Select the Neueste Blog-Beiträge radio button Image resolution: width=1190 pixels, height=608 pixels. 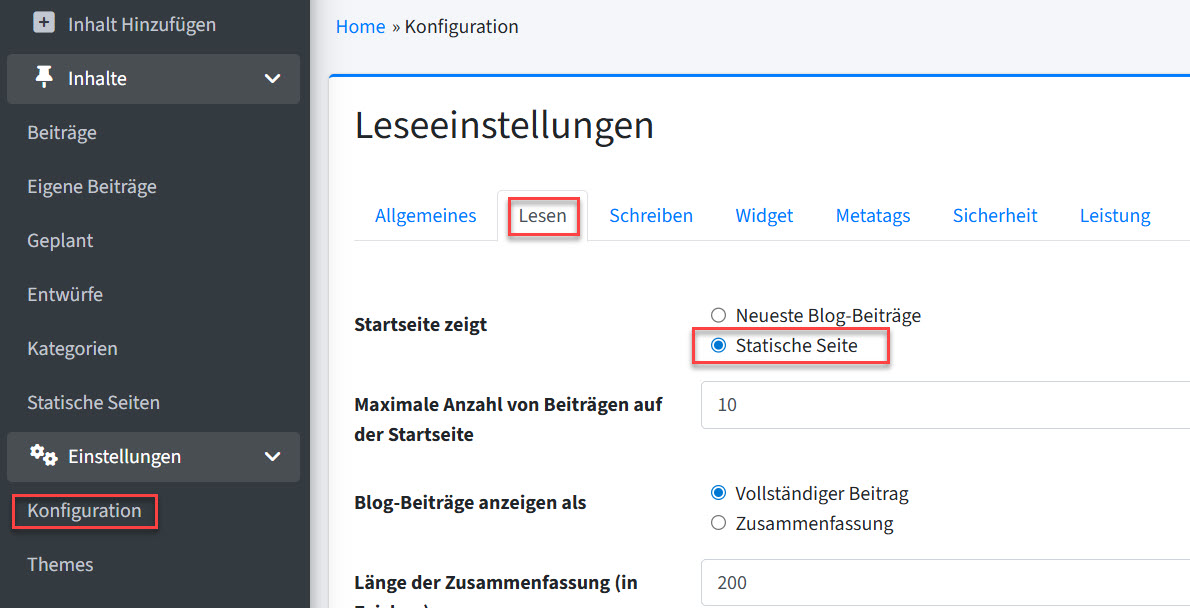click(x=718, y=315)
